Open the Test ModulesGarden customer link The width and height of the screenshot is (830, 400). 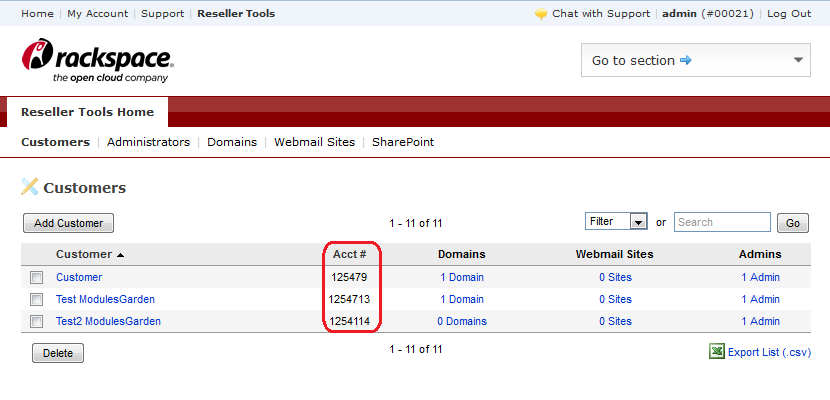click(x=105, y=299)
